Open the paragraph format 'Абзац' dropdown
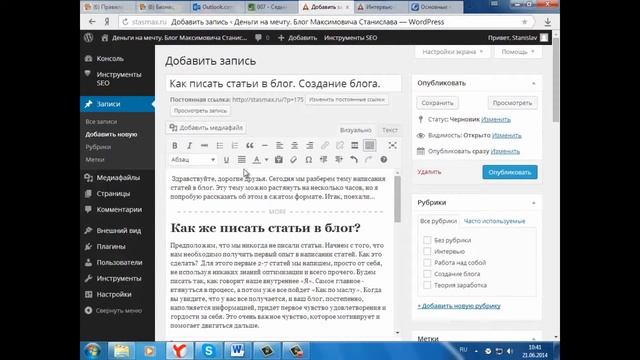 pyautogui.click(x=193, y=160)
